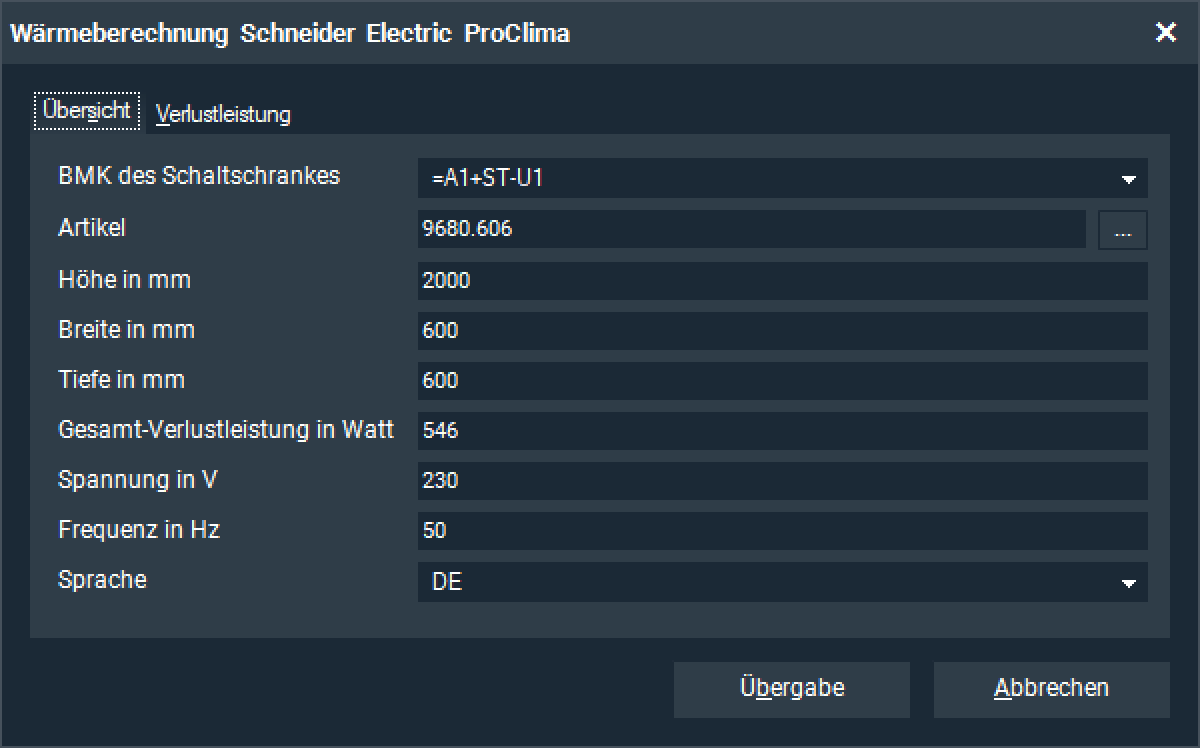Click the Artikel browse ellipsis button

[1122, 230]
